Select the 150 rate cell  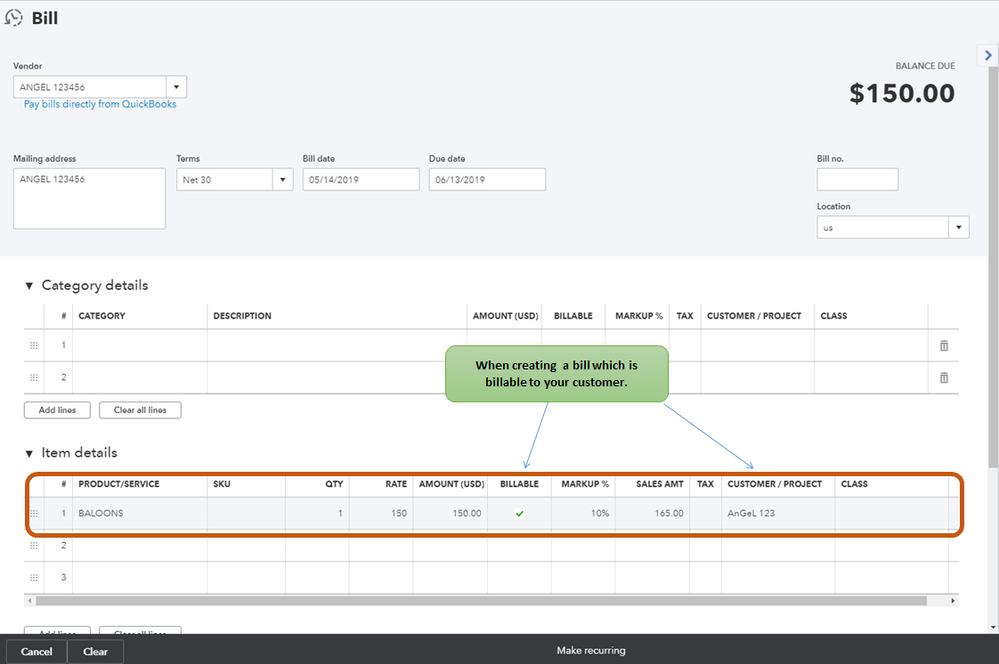coord(381,514)
